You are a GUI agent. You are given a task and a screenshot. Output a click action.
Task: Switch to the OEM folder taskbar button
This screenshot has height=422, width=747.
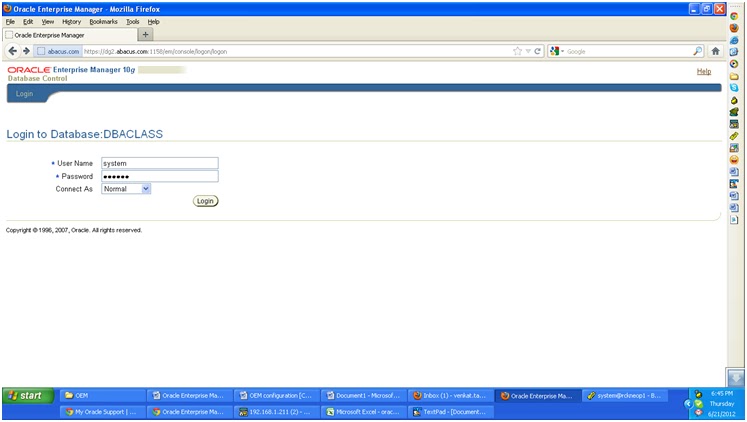[102, 395]
